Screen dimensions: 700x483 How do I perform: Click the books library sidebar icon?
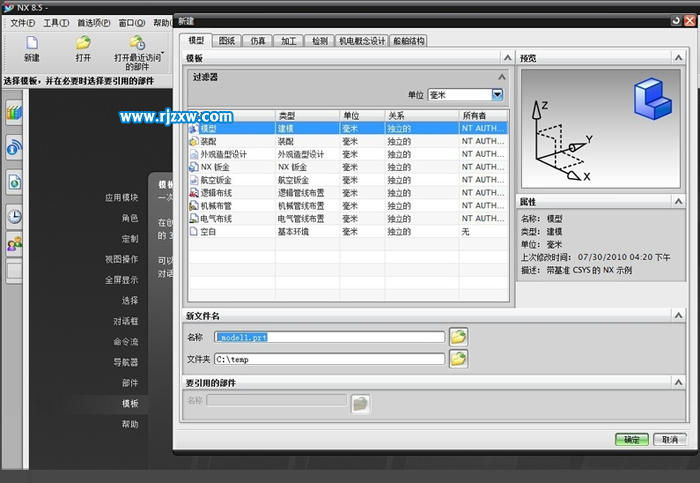(14, 112)
